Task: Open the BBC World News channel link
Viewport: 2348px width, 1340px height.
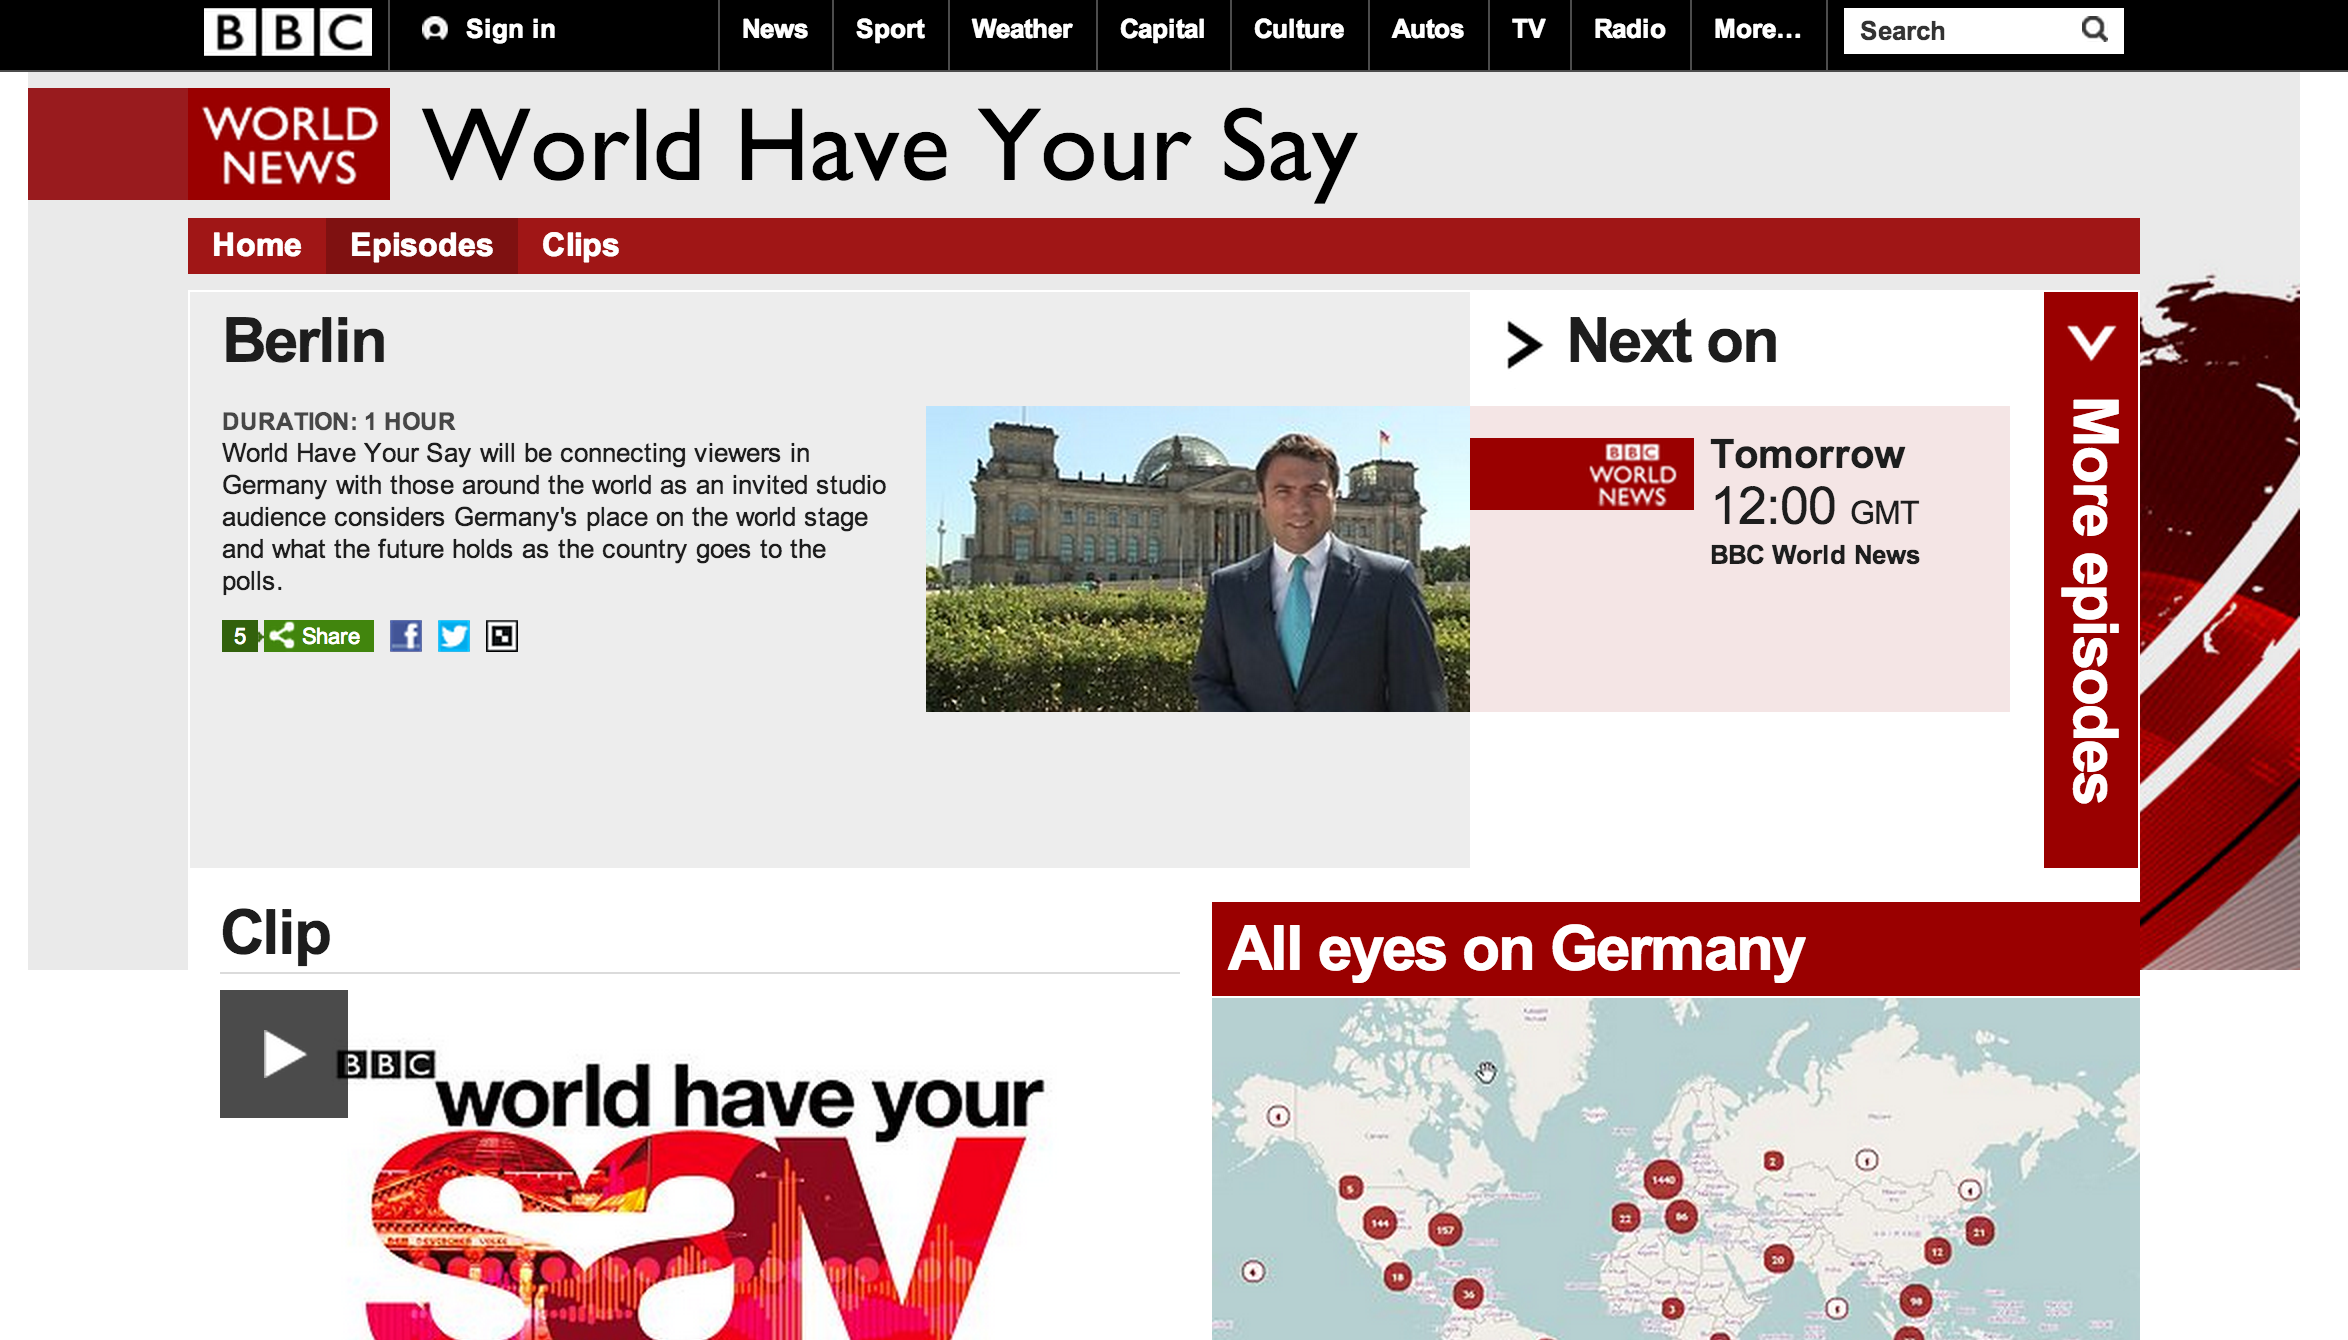Action: click(x=1814, y=555)
